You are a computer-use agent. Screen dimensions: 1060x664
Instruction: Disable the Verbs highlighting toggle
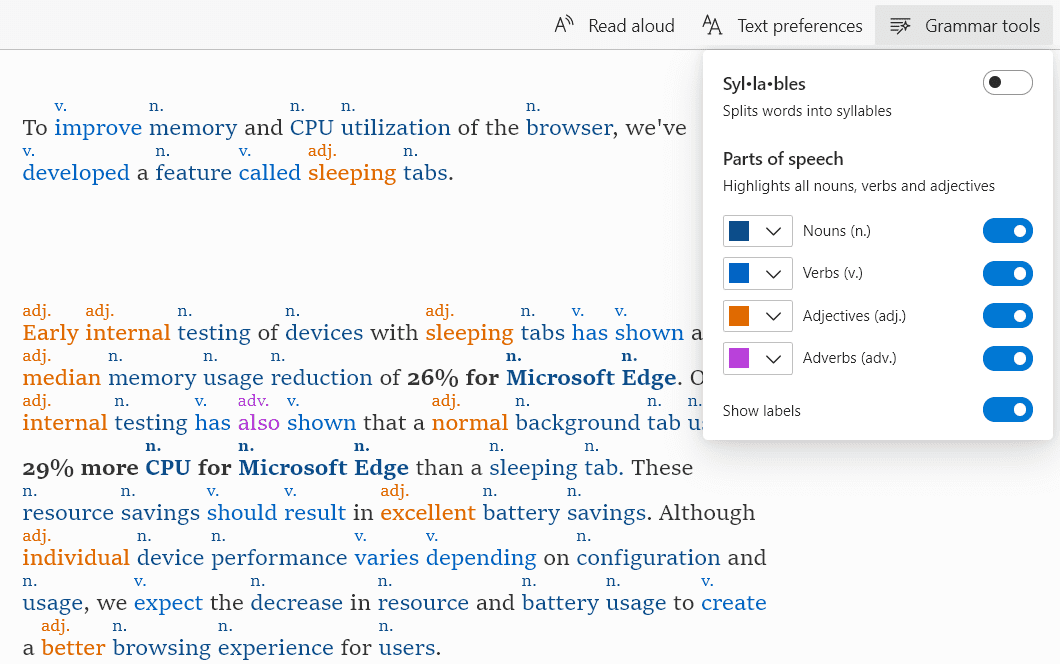click(1007, 273)
